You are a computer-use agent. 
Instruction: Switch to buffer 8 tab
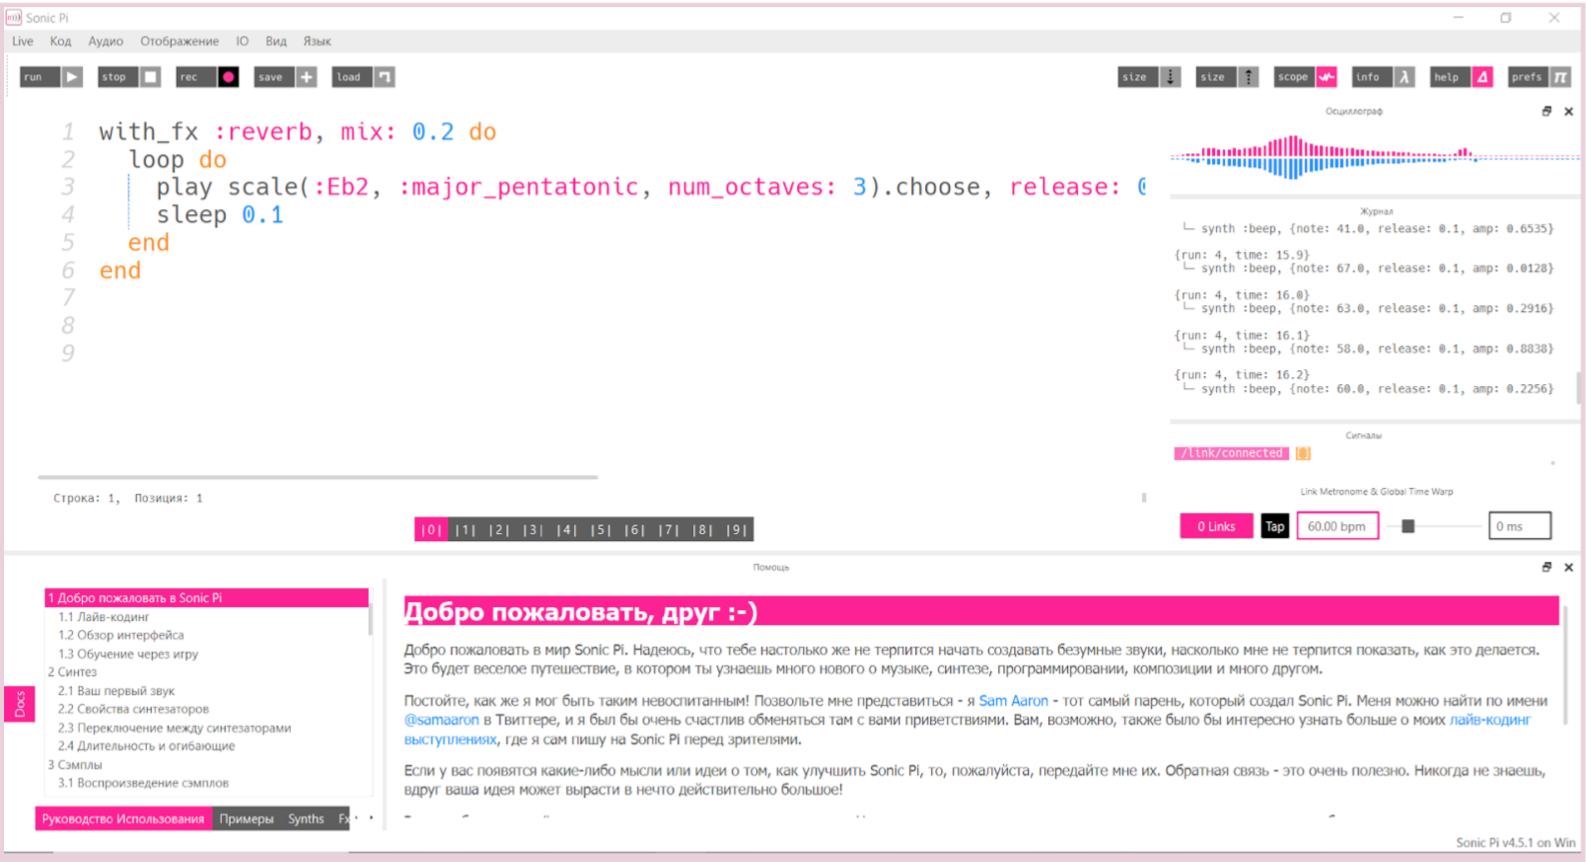pyautogui.click(x=703, y=530)
